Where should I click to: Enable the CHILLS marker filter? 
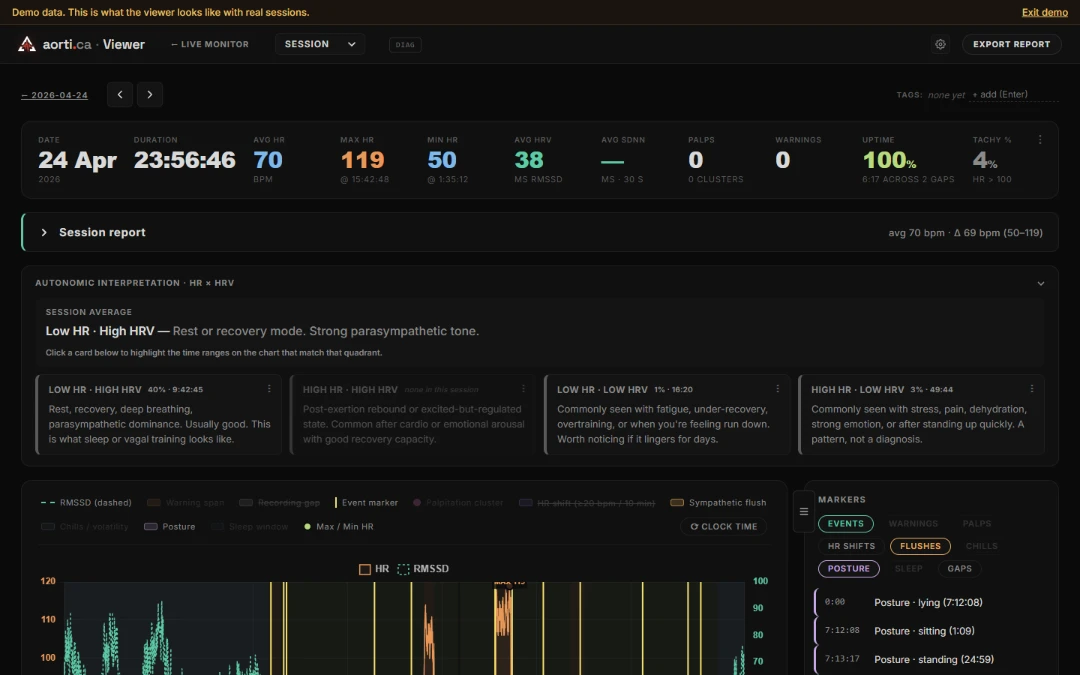coord(982,546)
